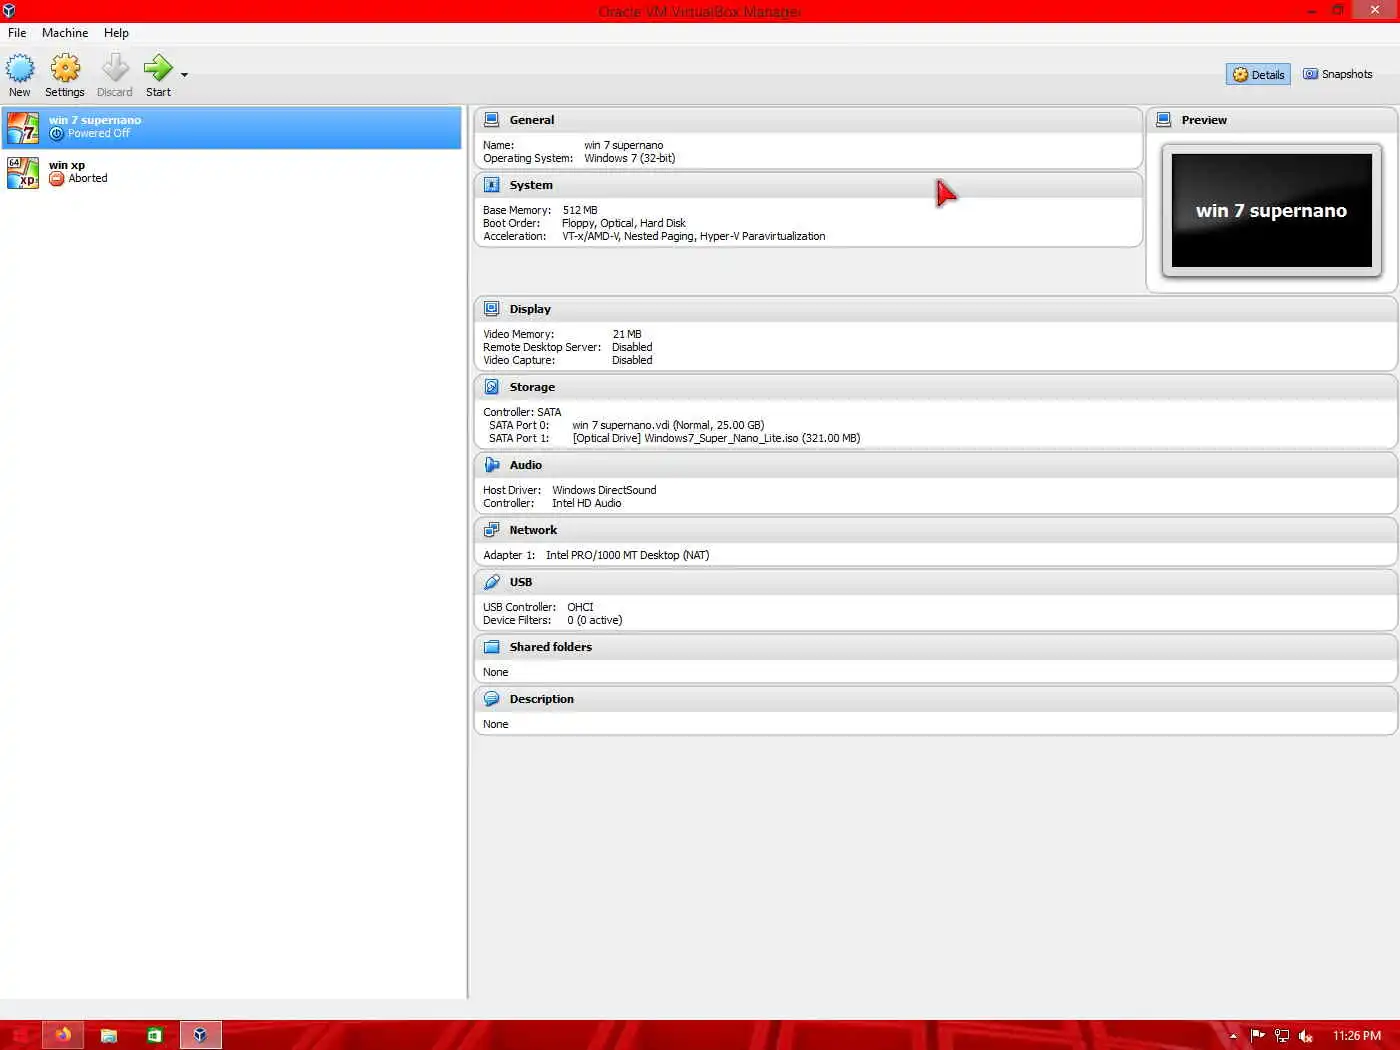
Task: Click the muted volume tray icon
Action: coord(1305,1036)
